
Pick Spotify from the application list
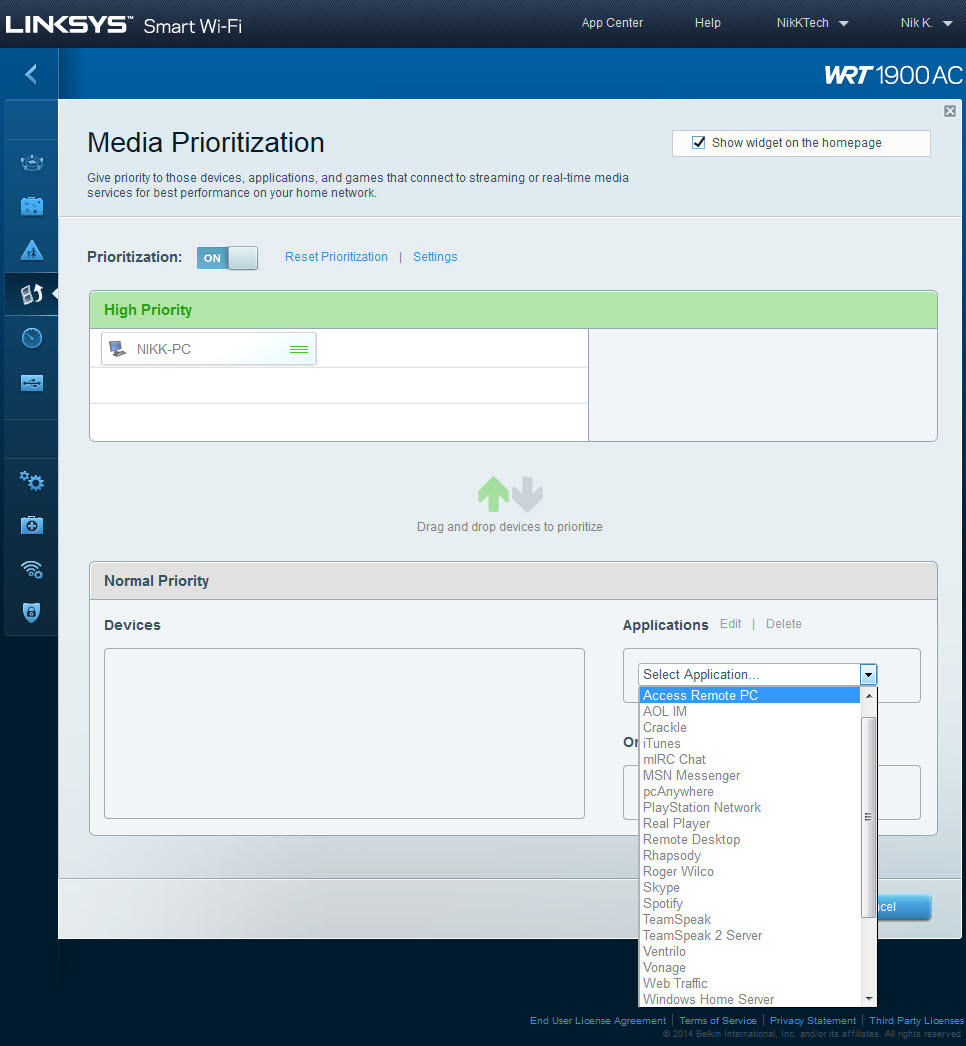point(749,903)
